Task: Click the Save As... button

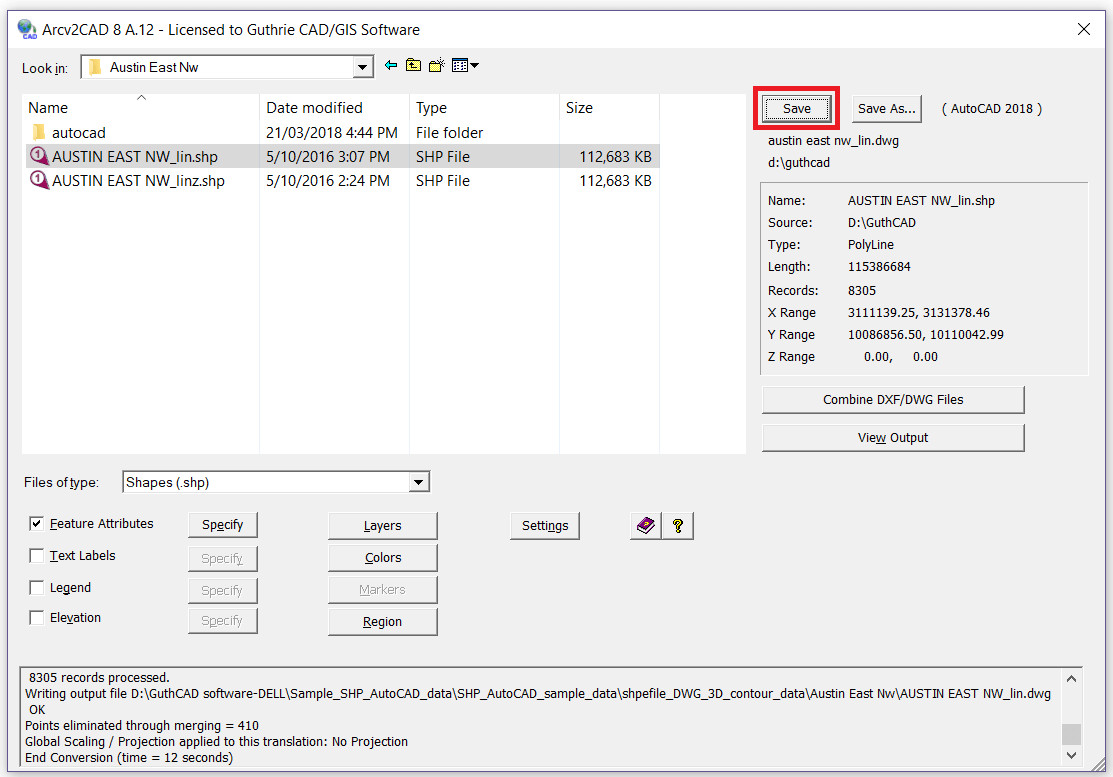Action: (x=887, y=109)
